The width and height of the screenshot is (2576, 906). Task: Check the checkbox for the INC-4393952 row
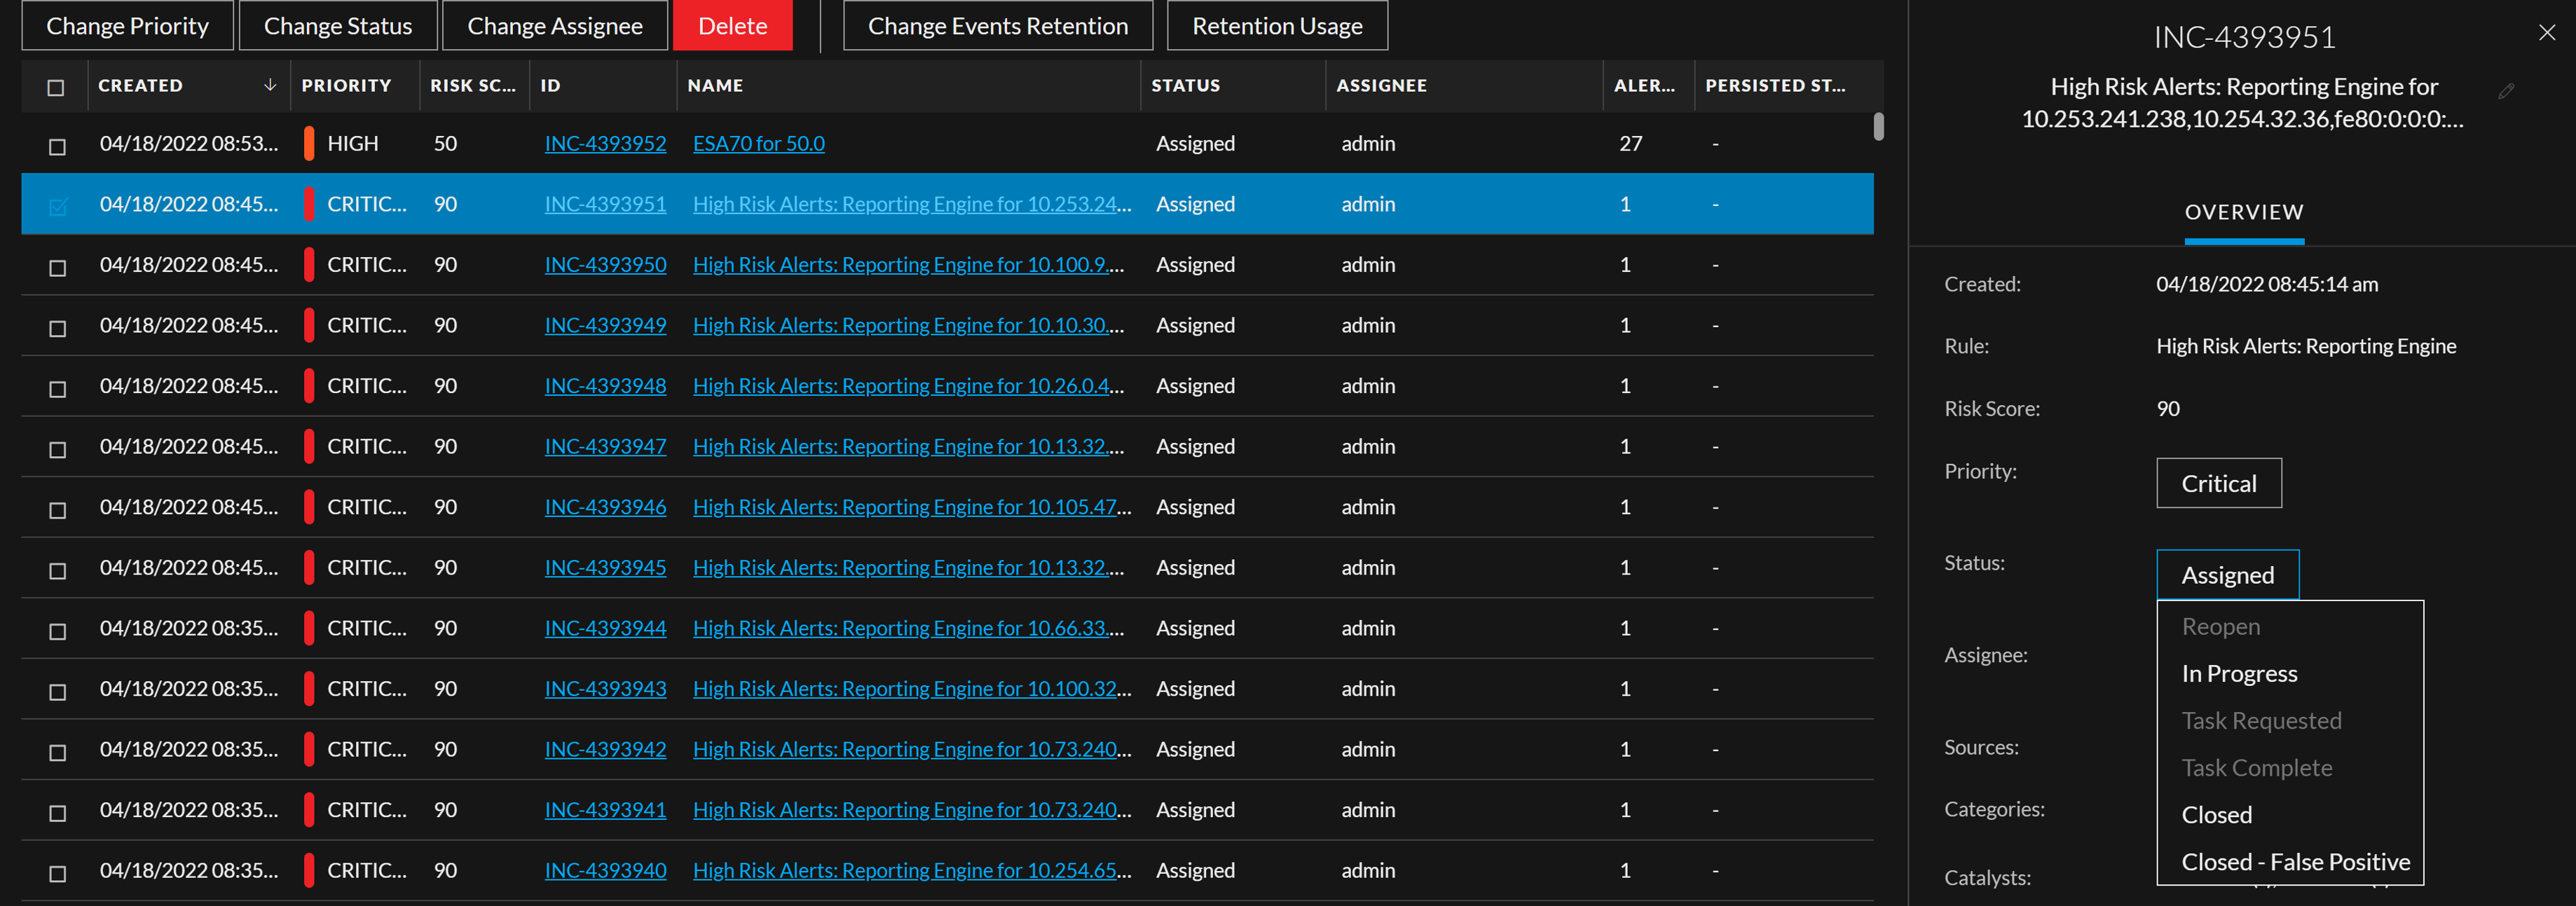[57, 145]
